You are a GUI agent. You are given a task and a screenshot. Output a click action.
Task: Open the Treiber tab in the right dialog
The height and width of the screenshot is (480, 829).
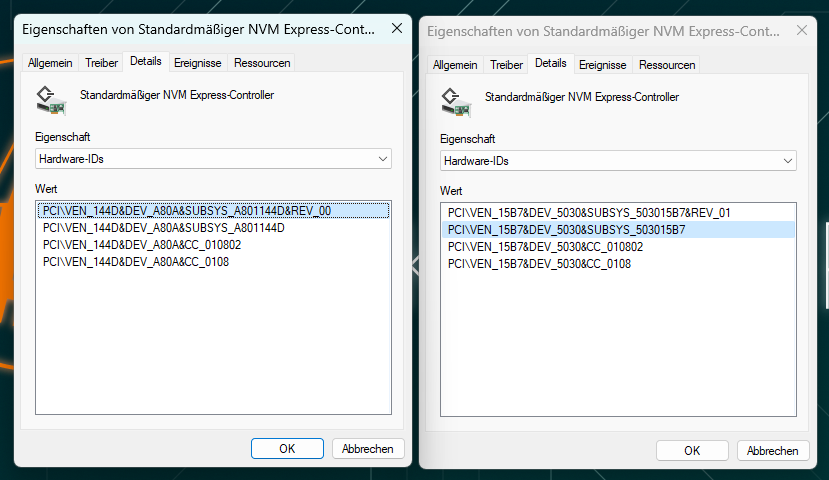point(506,65)
